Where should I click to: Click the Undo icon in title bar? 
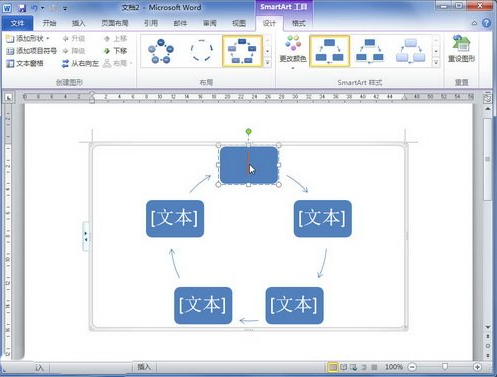point(34,8)
